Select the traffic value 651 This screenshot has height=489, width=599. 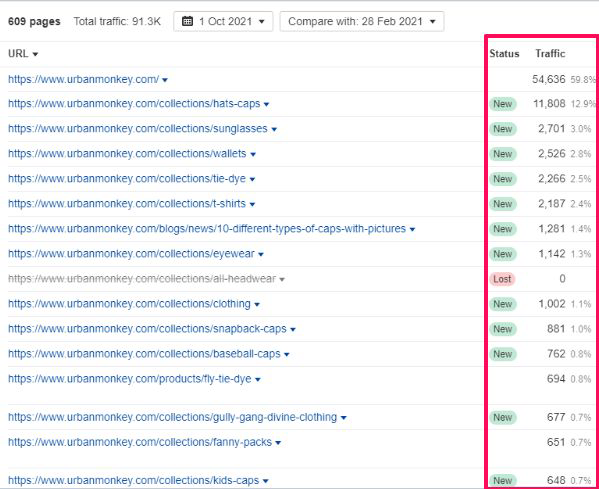[x=556, y=442]
